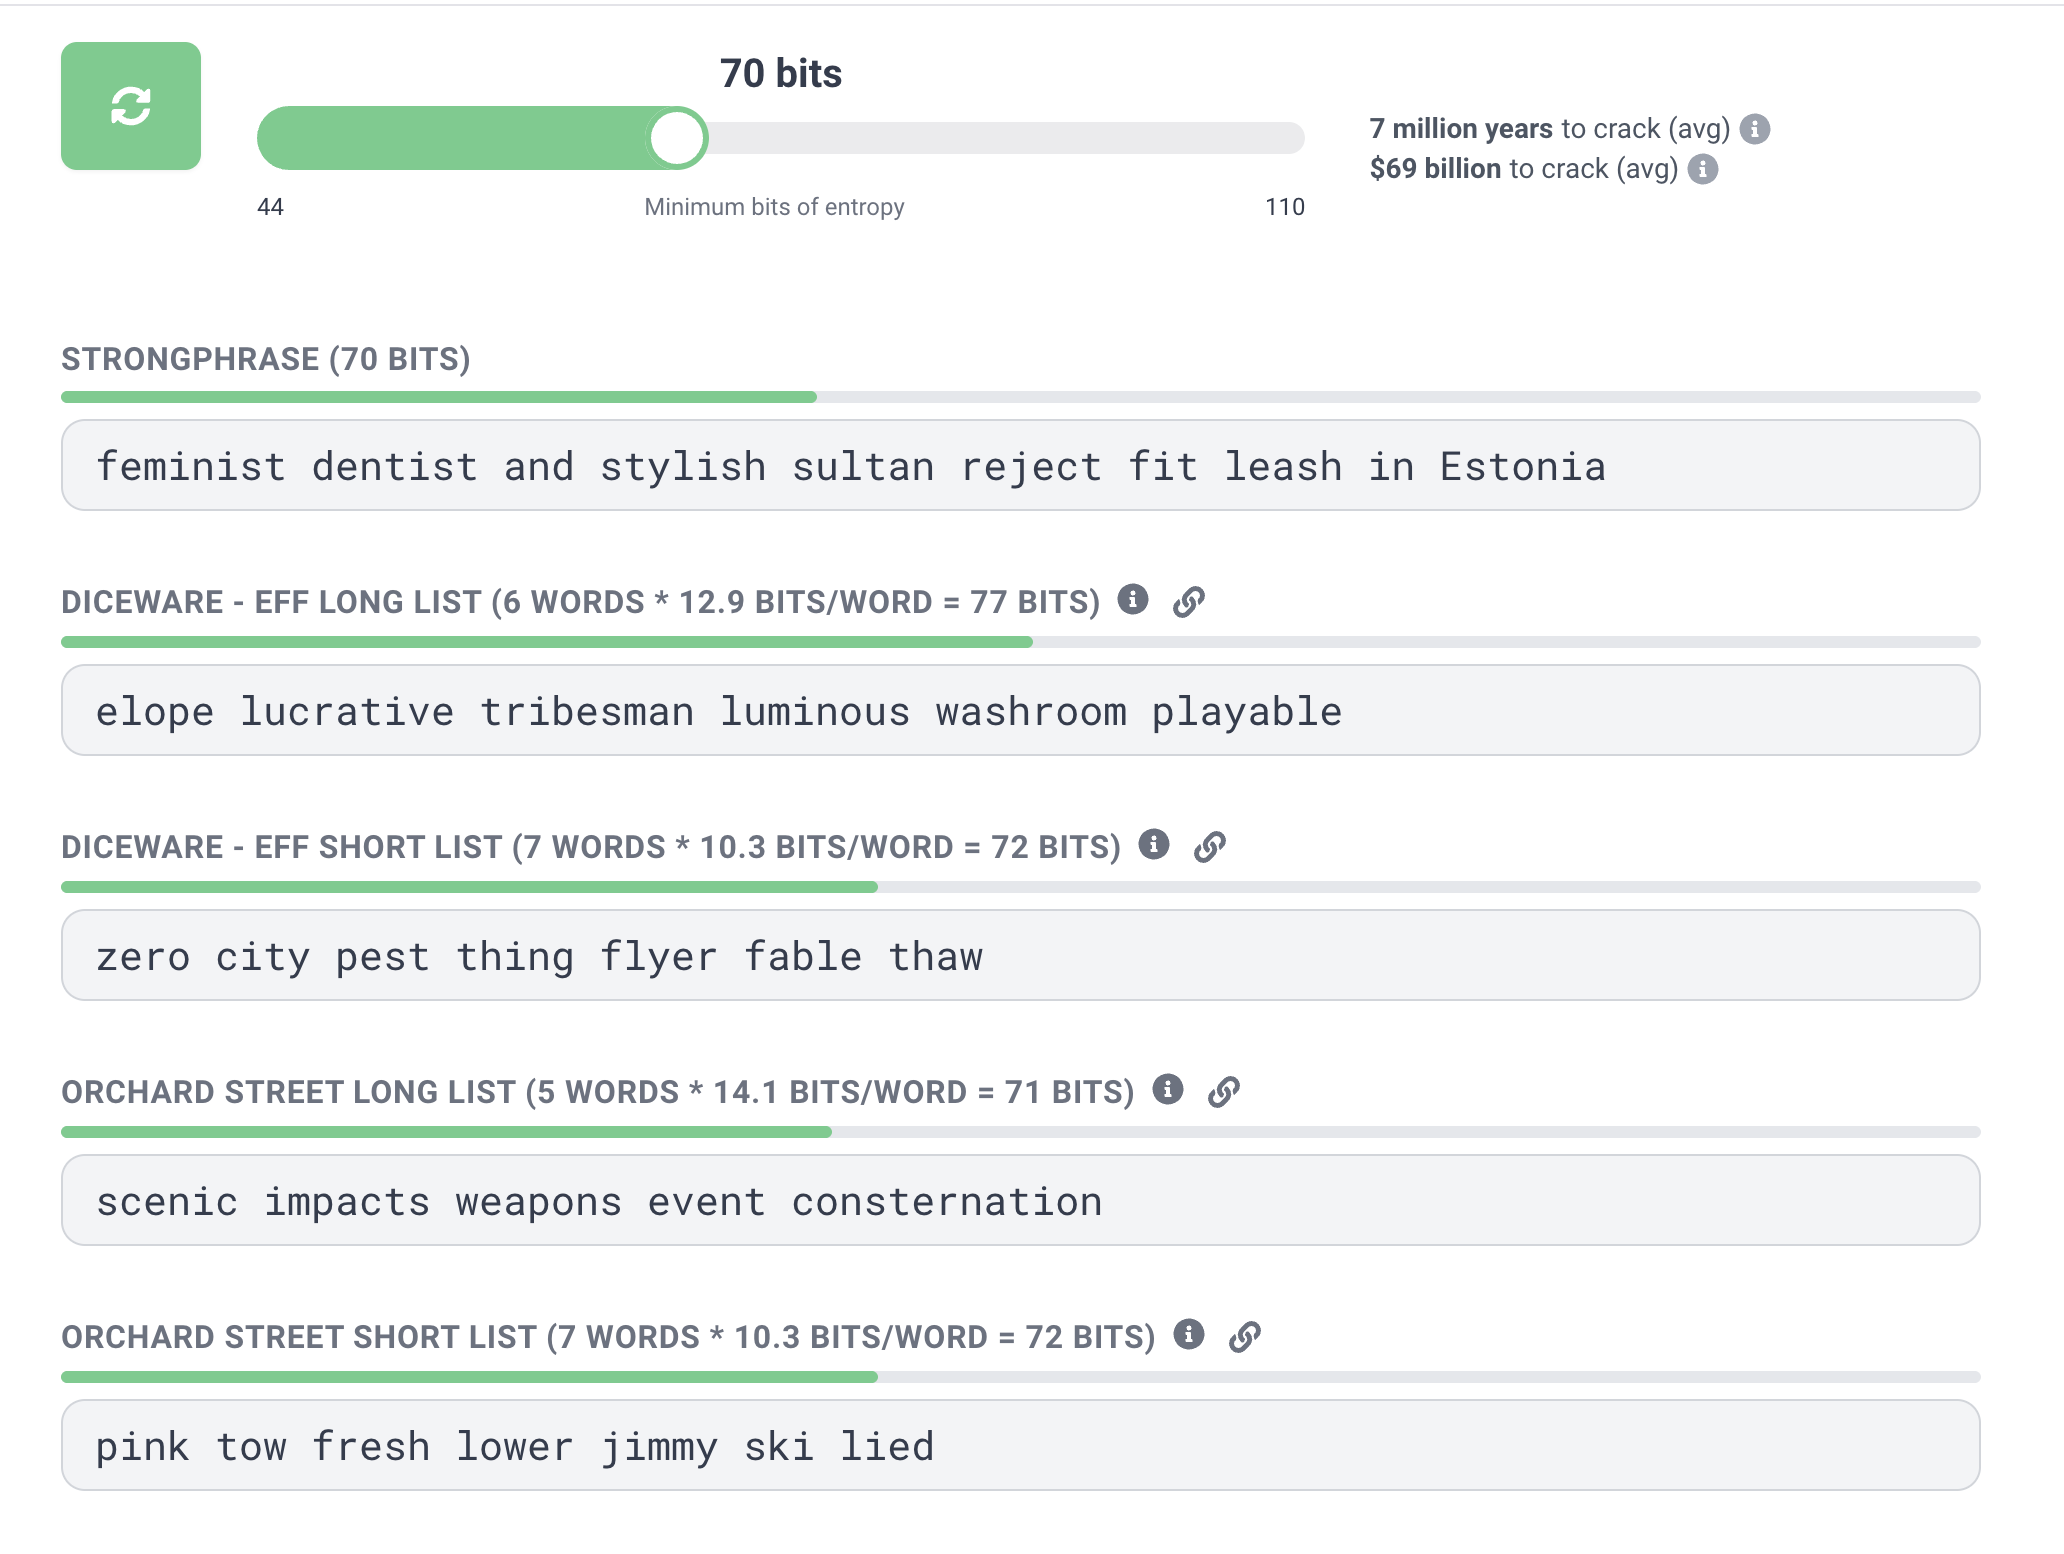Open the info icon for Diceware EFF Long List
Screen dimensions: 2064x1554
point(1132,599)
